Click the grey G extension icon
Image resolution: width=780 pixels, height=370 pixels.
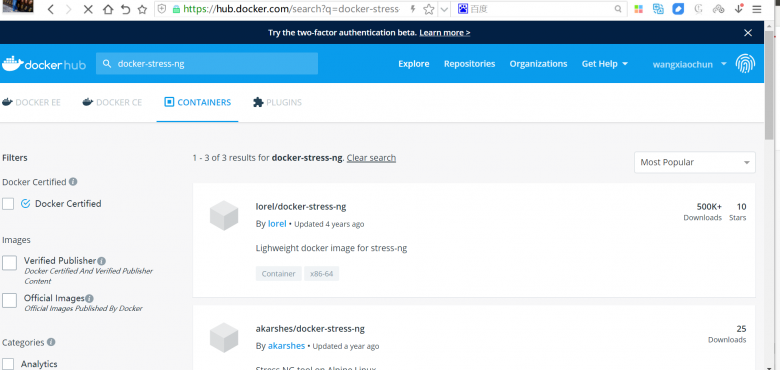(698, 9)
